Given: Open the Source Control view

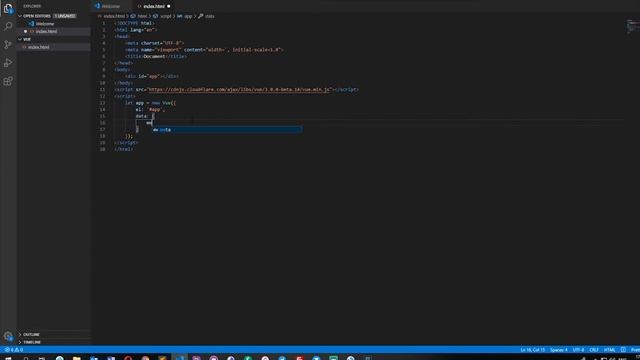Looking at the screenshot, I should pos(8,44).
